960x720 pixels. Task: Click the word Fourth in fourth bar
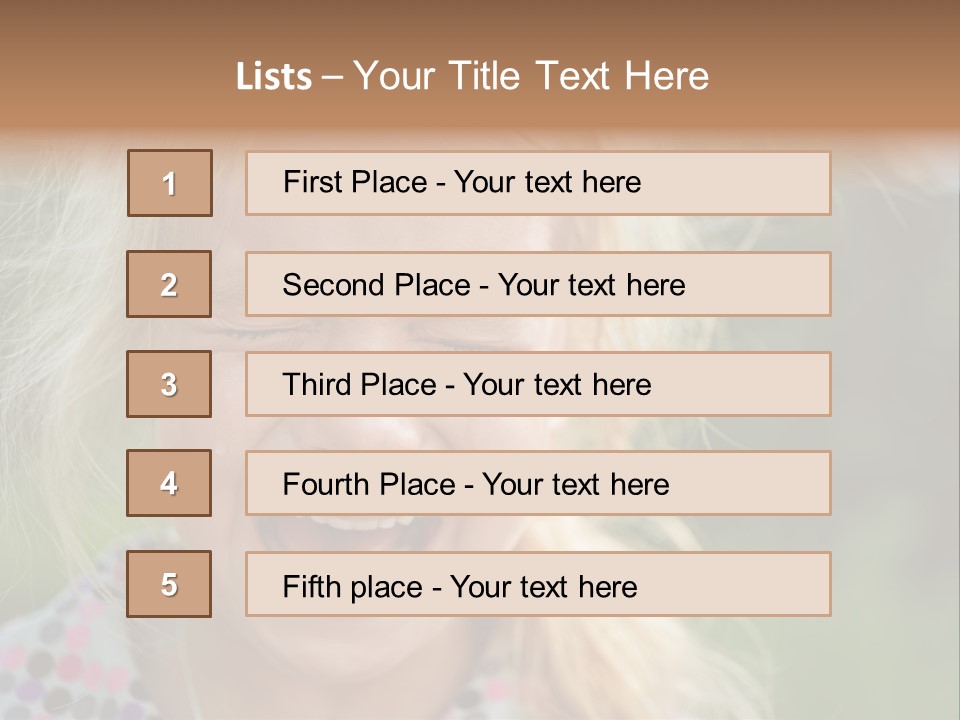pyautogui.click(x=326, y=484)
